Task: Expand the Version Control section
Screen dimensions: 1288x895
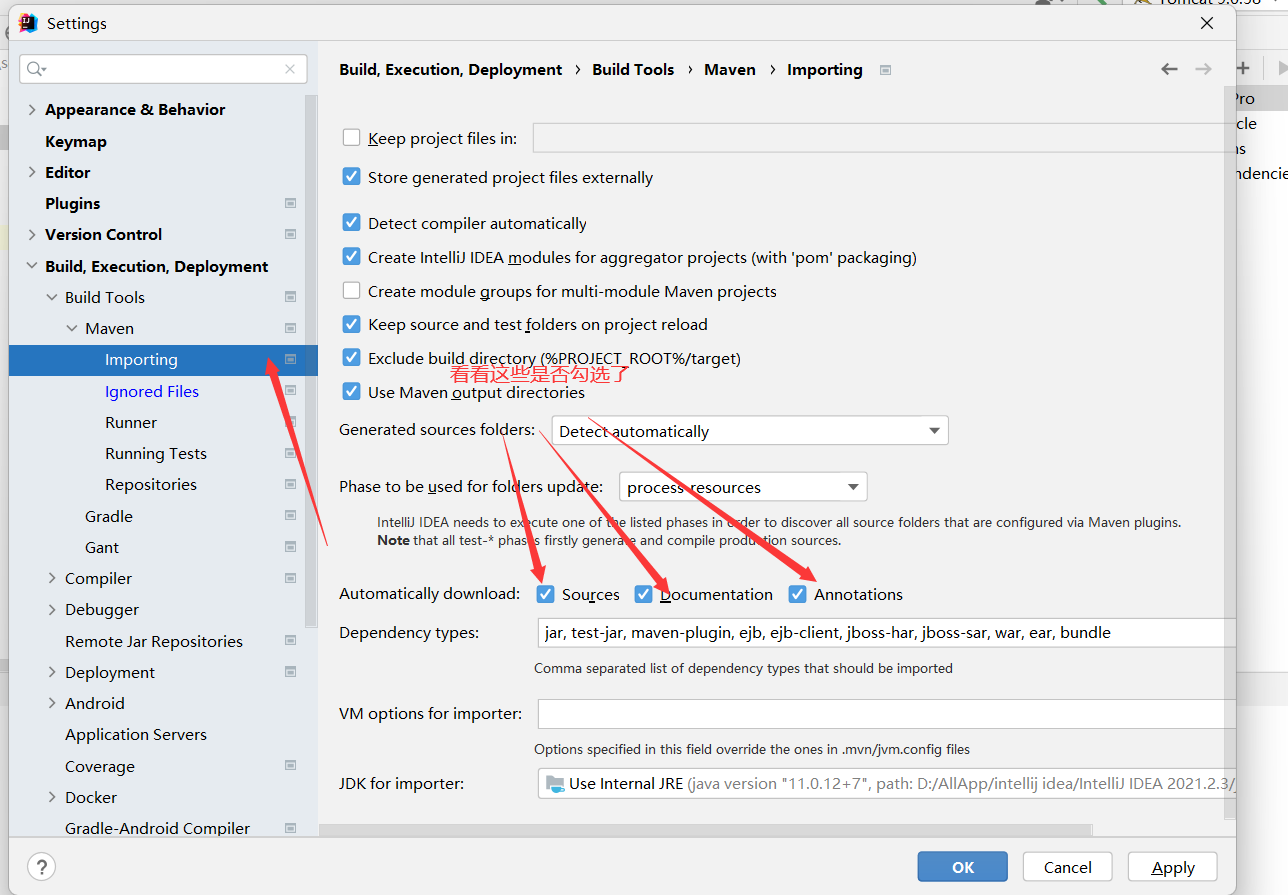Action: (32, 234)
